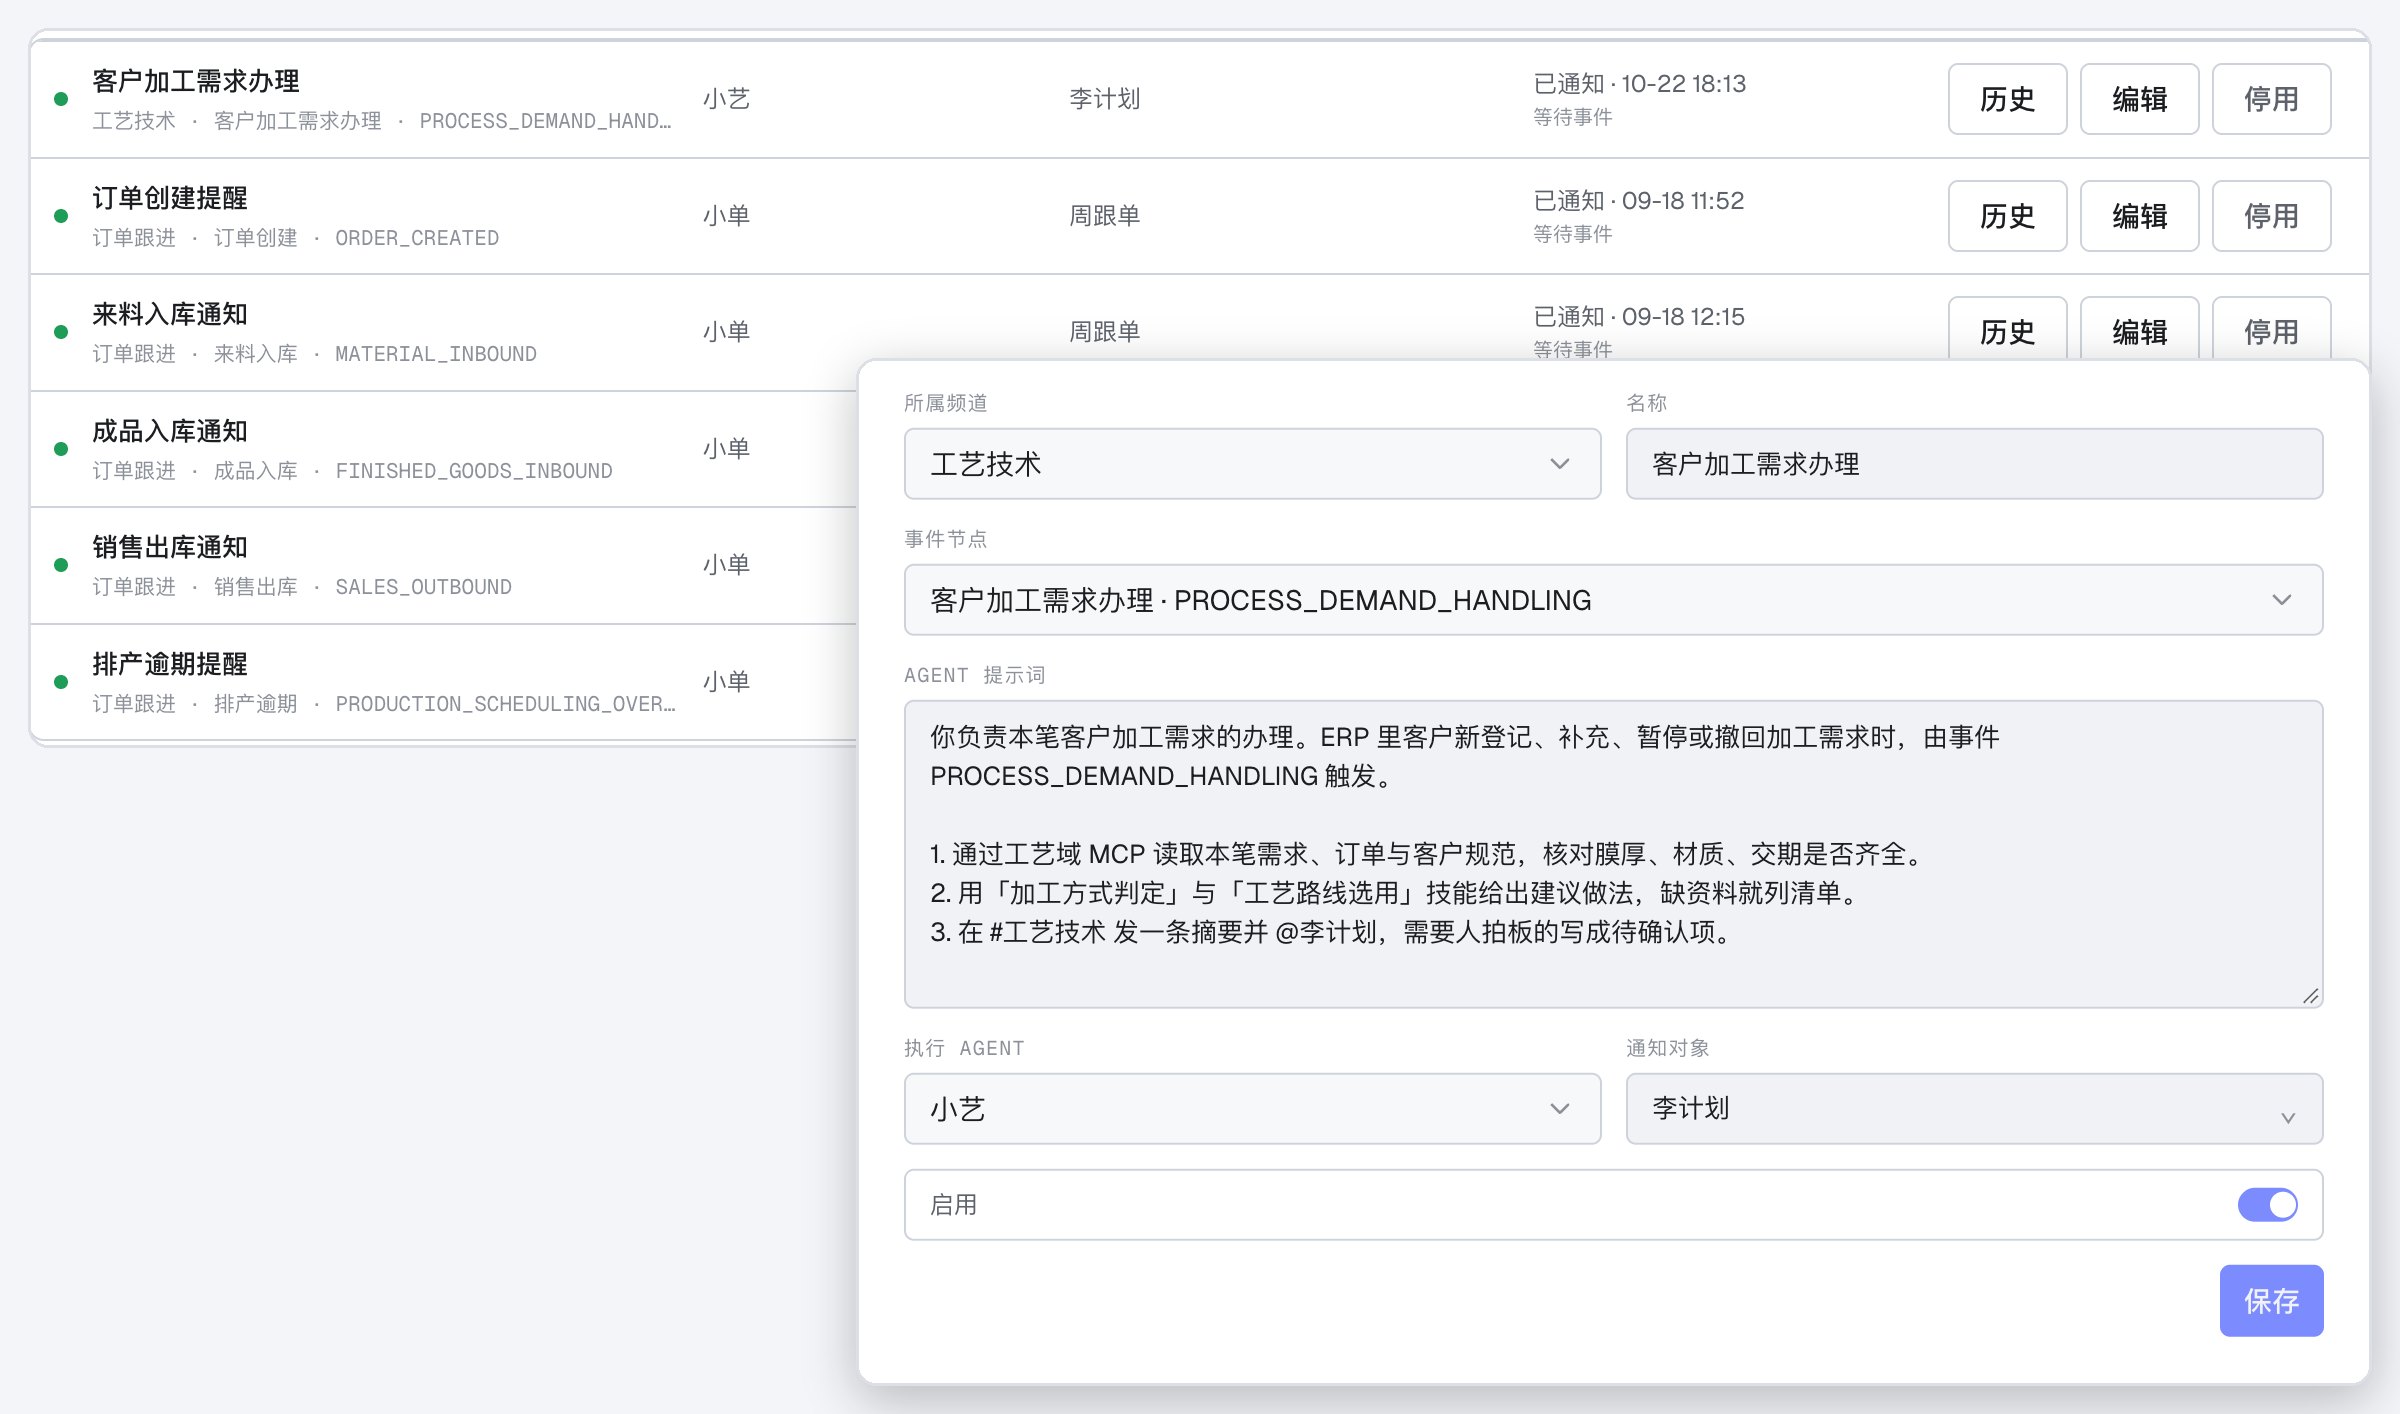Open history for 订单创建提醒 row
Viewport: 2400px width, 1414px height.
2007,216
